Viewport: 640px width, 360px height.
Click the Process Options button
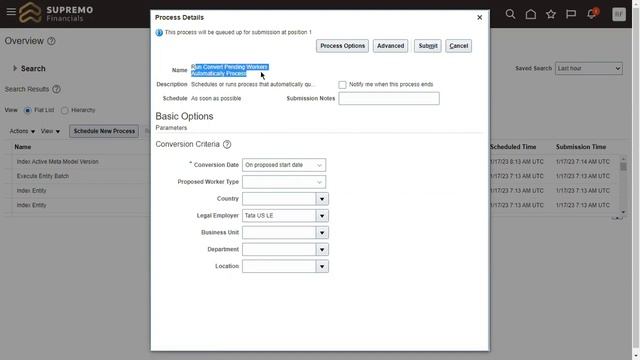[342, 46]
